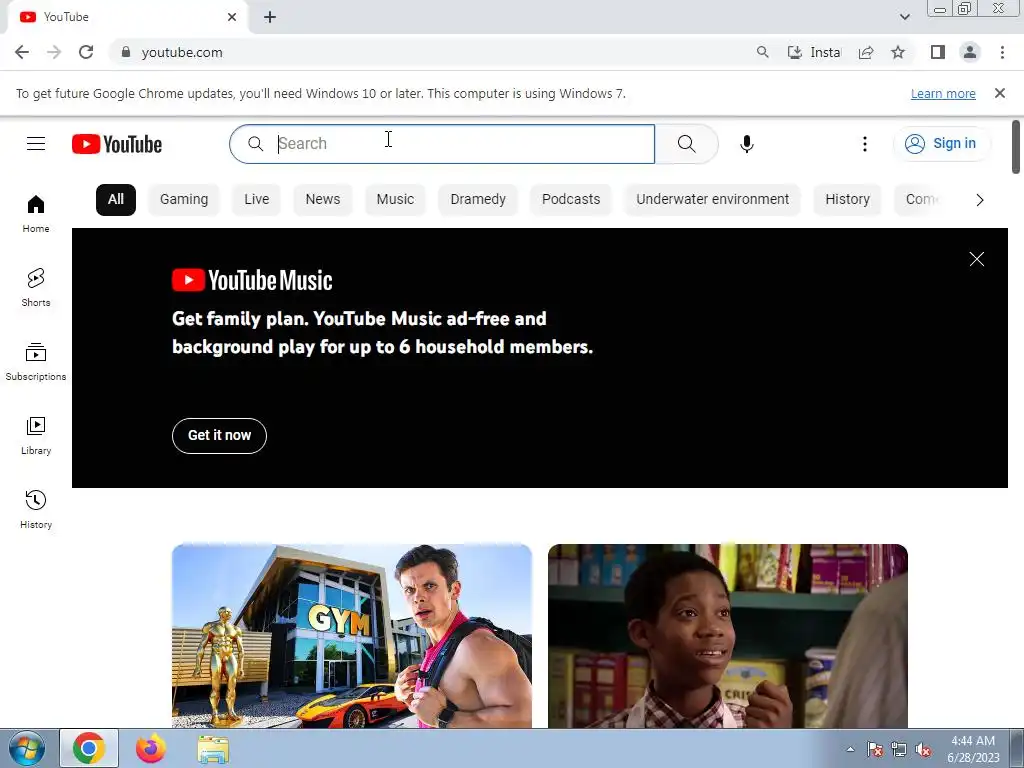The height and width of the screenshot is (768, 1024).
Task: Toggle the Chrome side panel
Action: point(938,52)
